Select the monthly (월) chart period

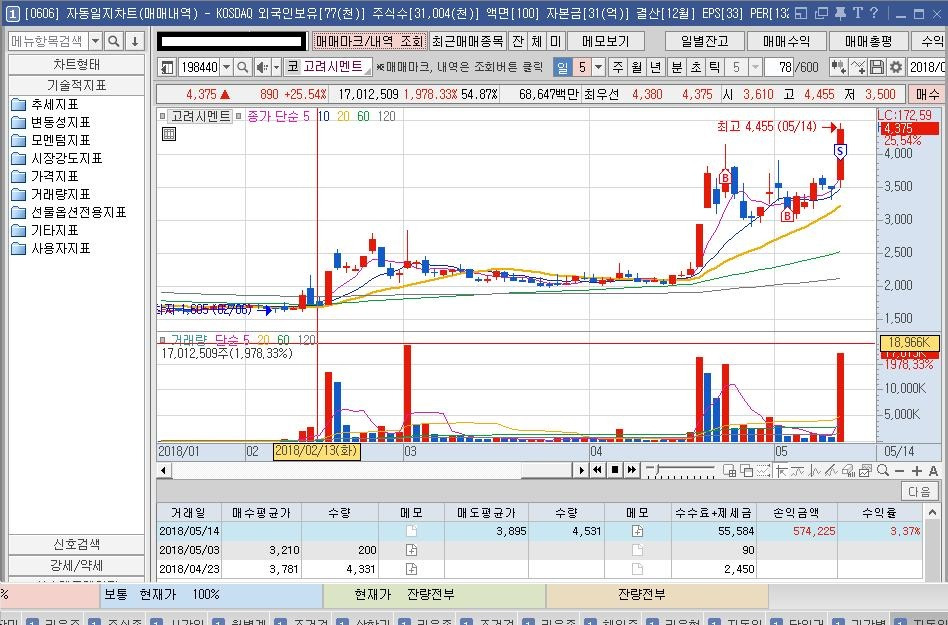tap(637, 67)
